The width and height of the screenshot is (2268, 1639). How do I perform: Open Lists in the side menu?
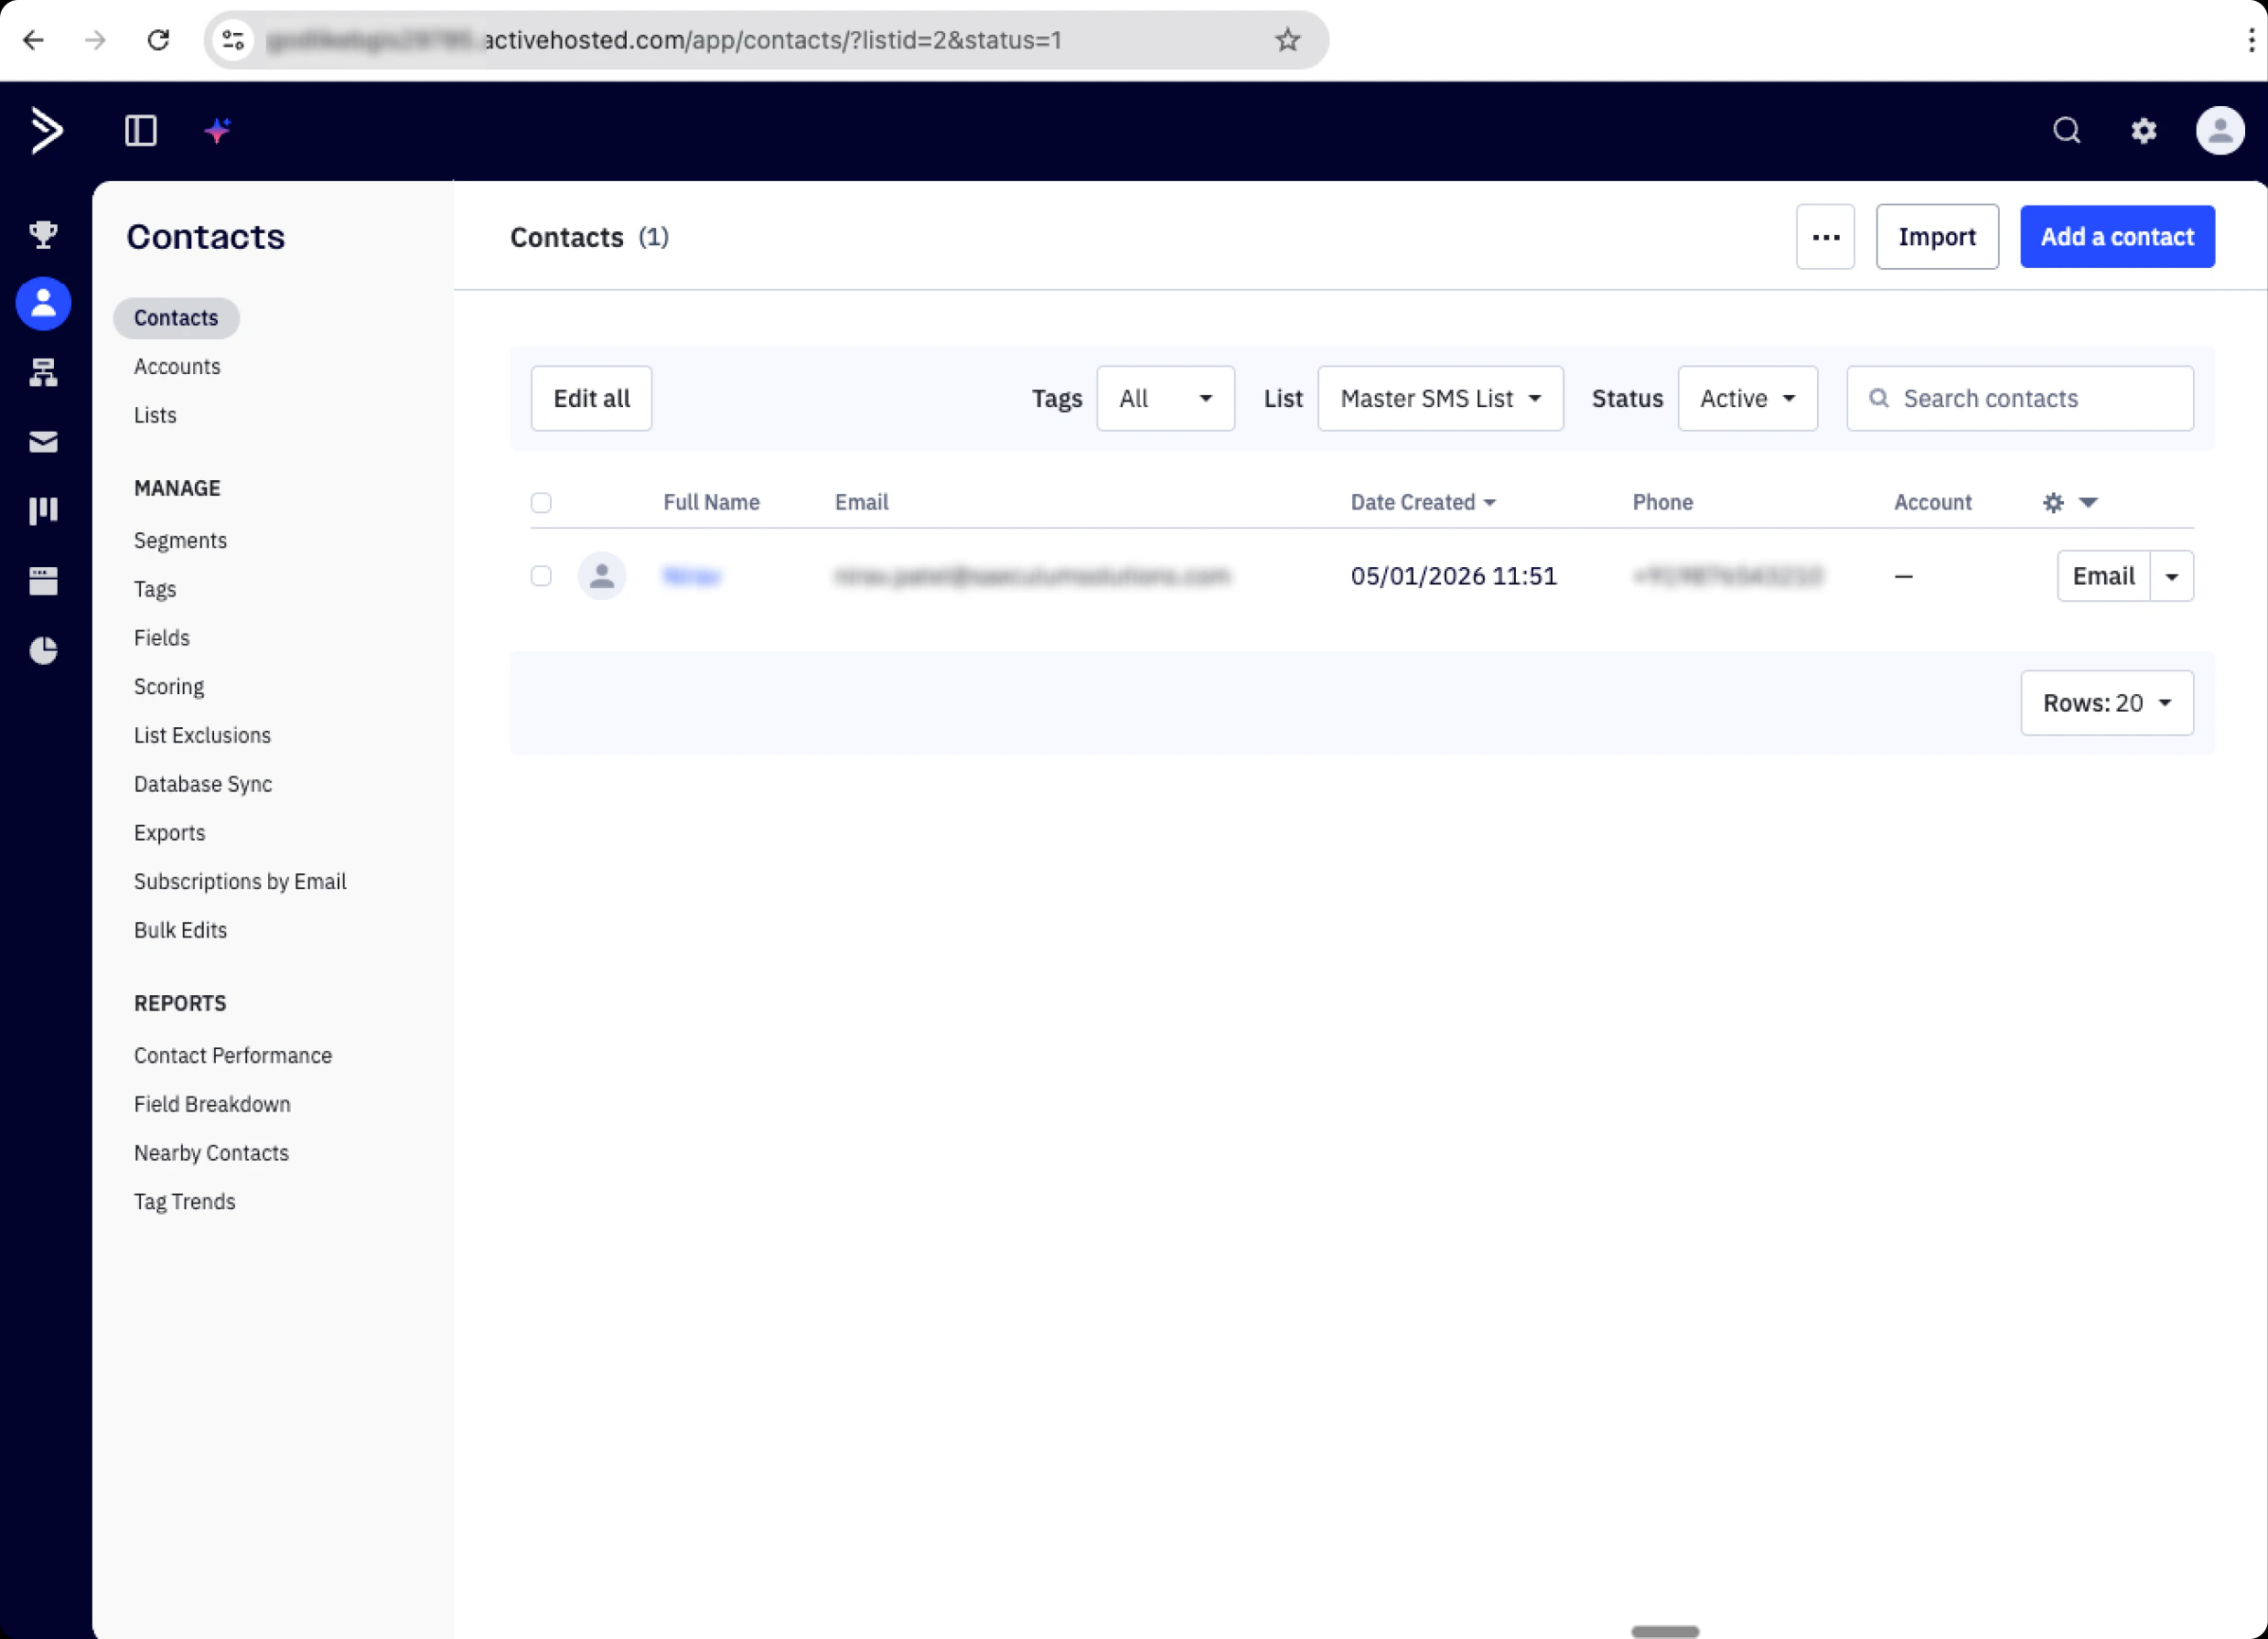pyautogui.click(x=155, y=416)
